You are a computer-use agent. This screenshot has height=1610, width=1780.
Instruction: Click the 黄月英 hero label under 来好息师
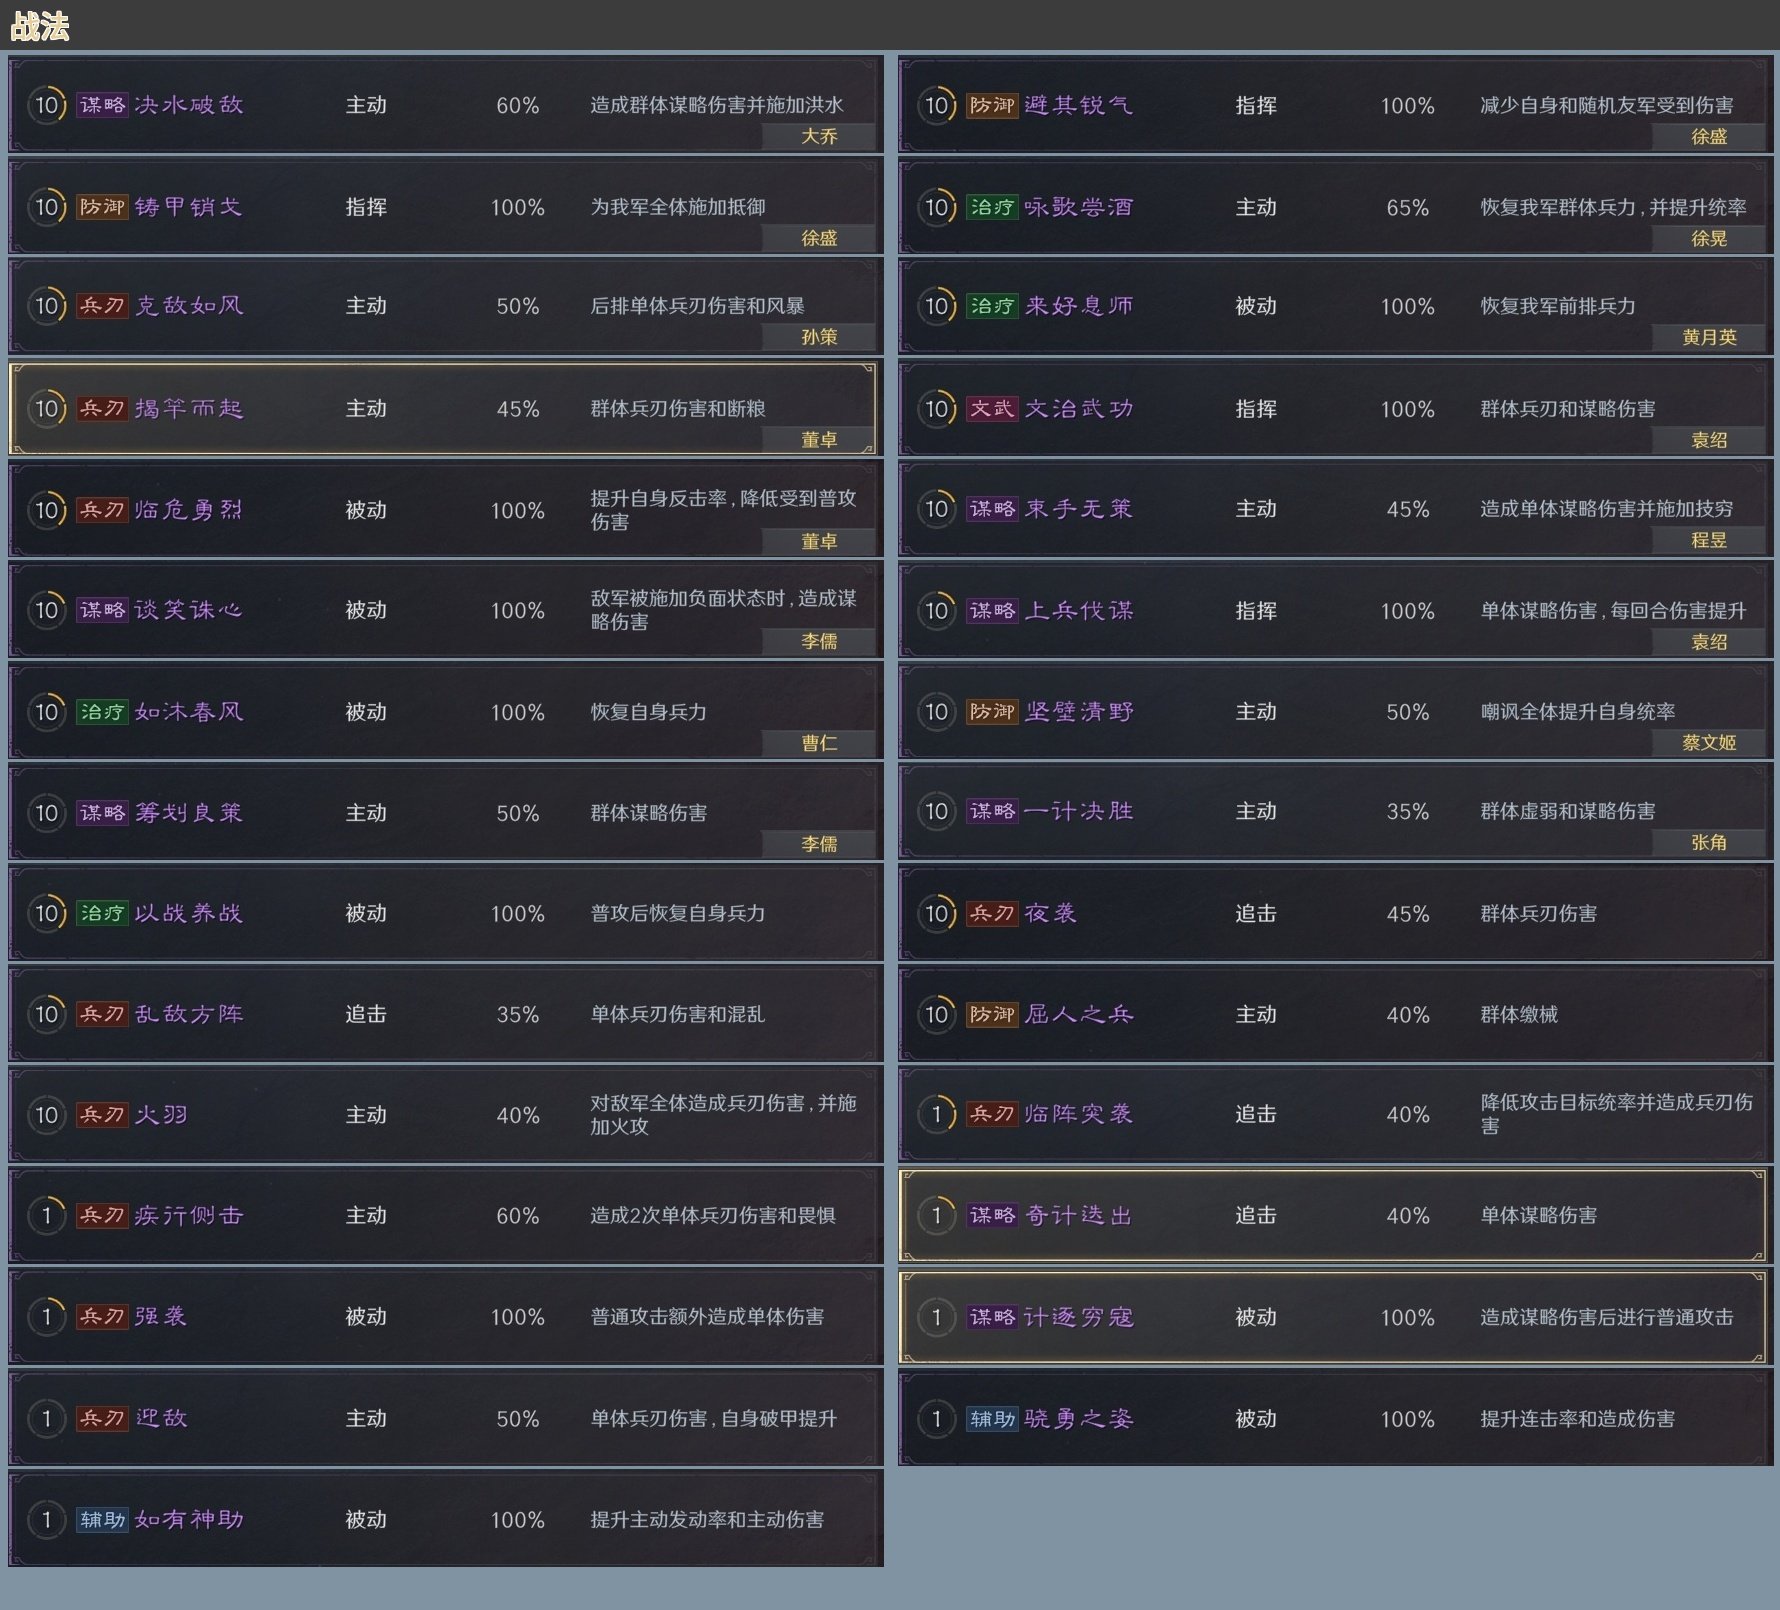pyautogui.click(x=1709, y=338)
